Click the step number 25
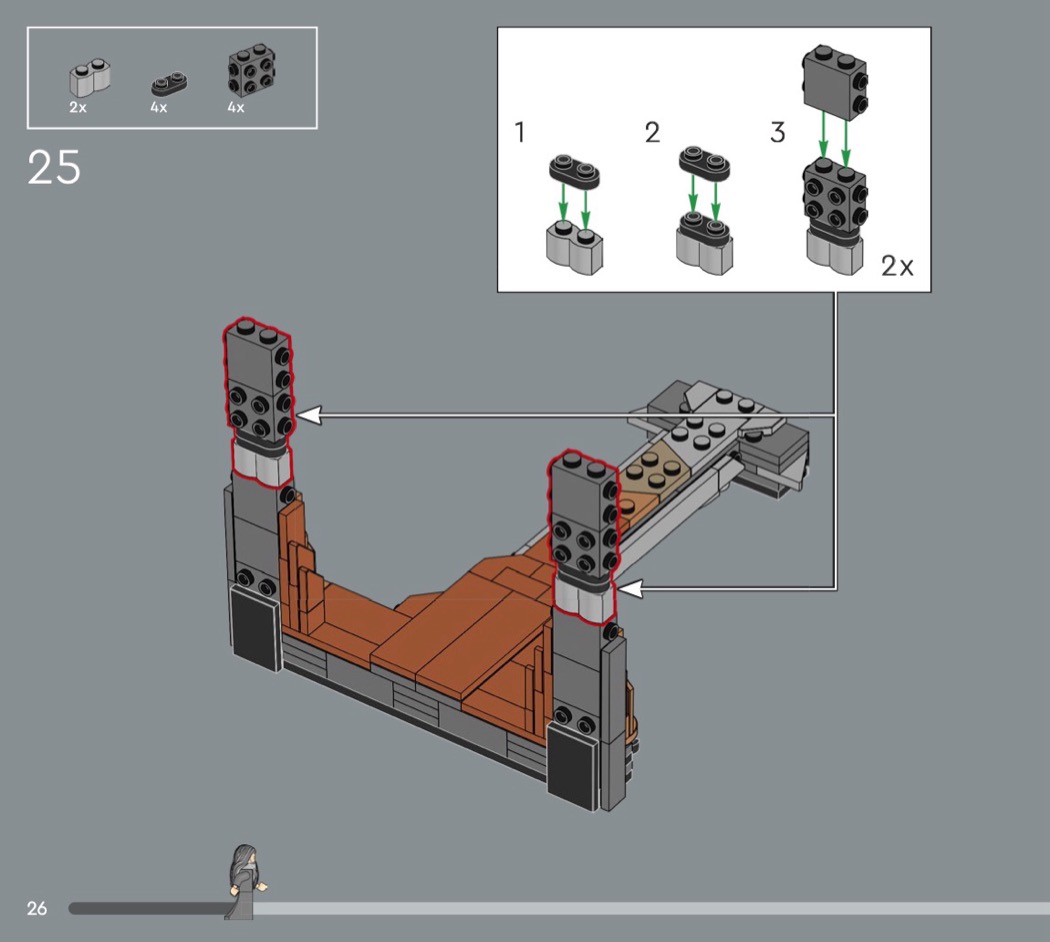1050x942 pixels. 54,168
